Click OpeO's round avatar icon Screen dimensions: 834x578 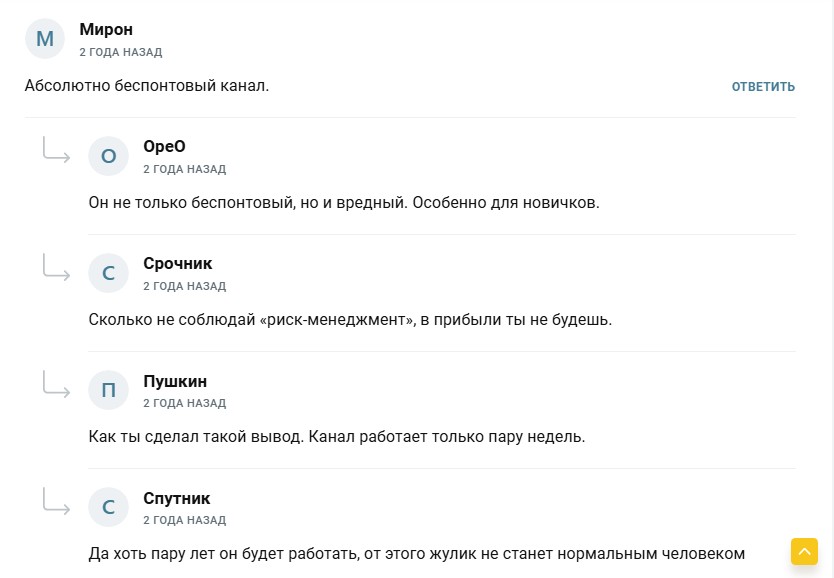tap(109, 156)
